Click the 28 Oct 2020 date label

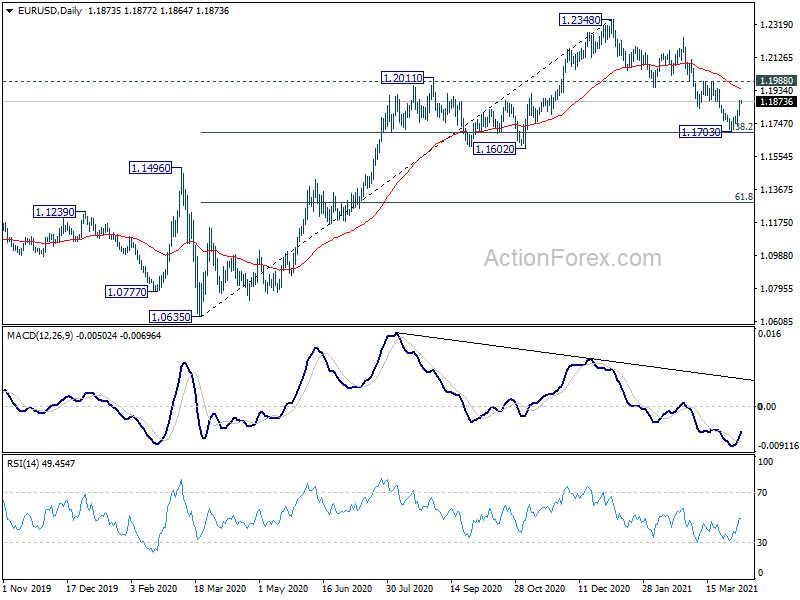(x=540, y=588)
